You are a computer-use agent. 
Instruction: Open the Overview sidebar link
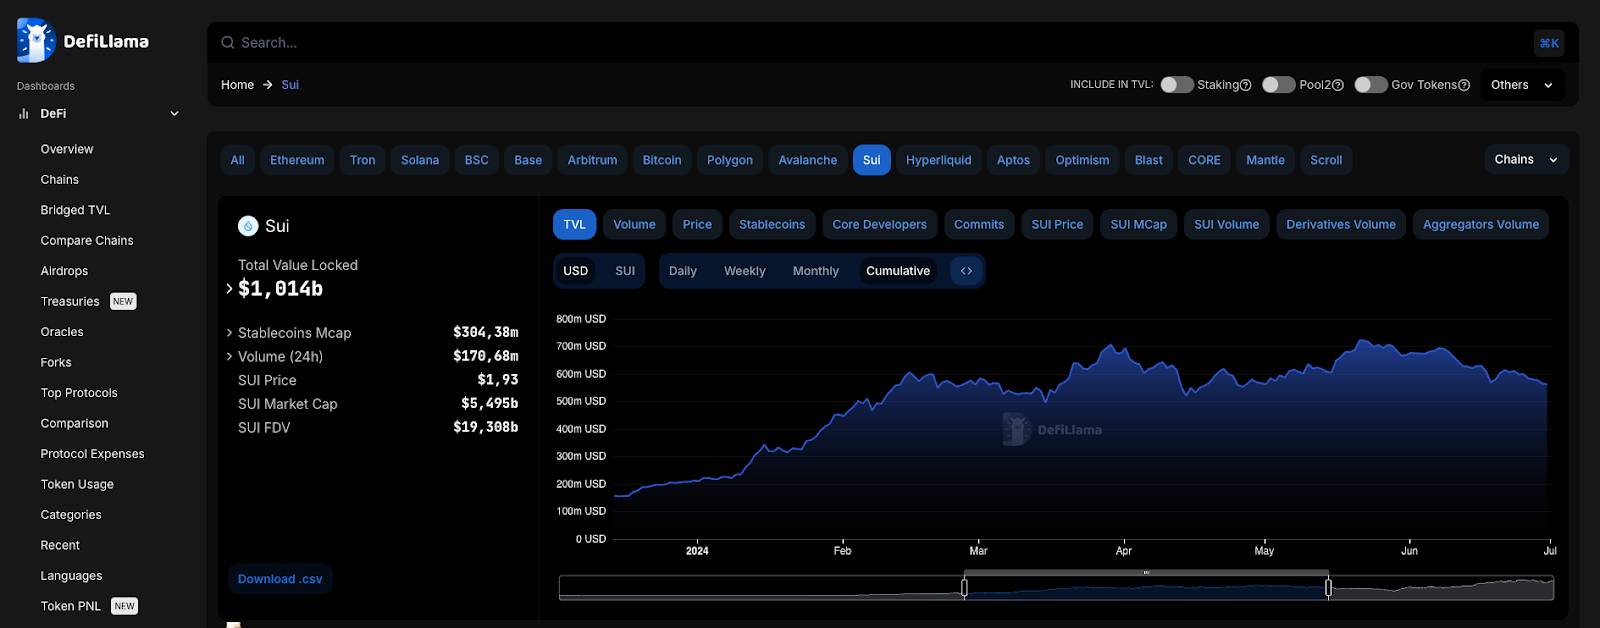[x=67, y=149]
